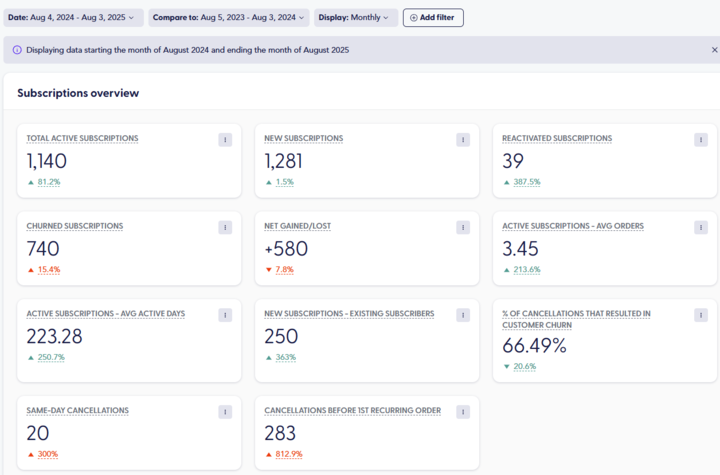Click the 7.8% decrease value
This screenshot has width=720, height=475.
pos(284,270)
